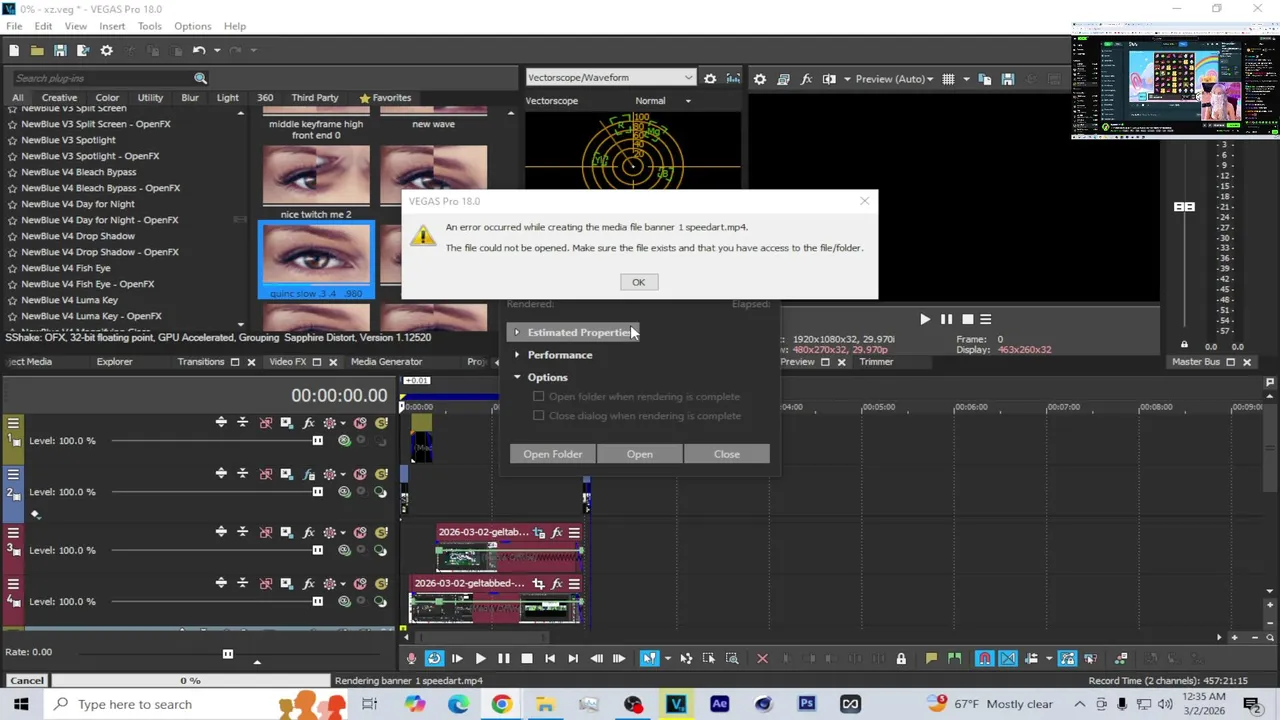Mute track 3 video
Screen dimensions: 1280x720
pos(360,533)
